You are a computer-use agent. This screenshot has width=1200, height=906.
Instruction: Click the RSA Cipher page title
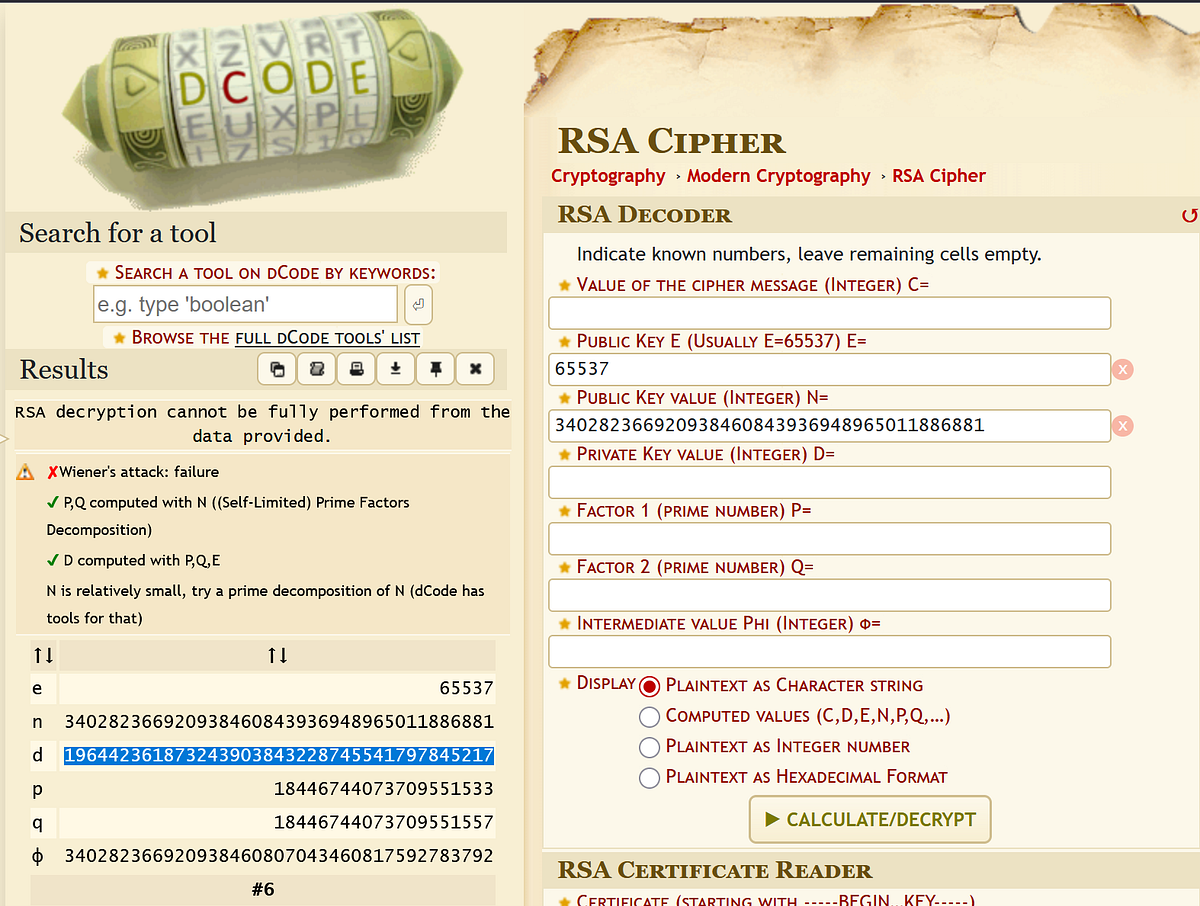coord(671,140)
